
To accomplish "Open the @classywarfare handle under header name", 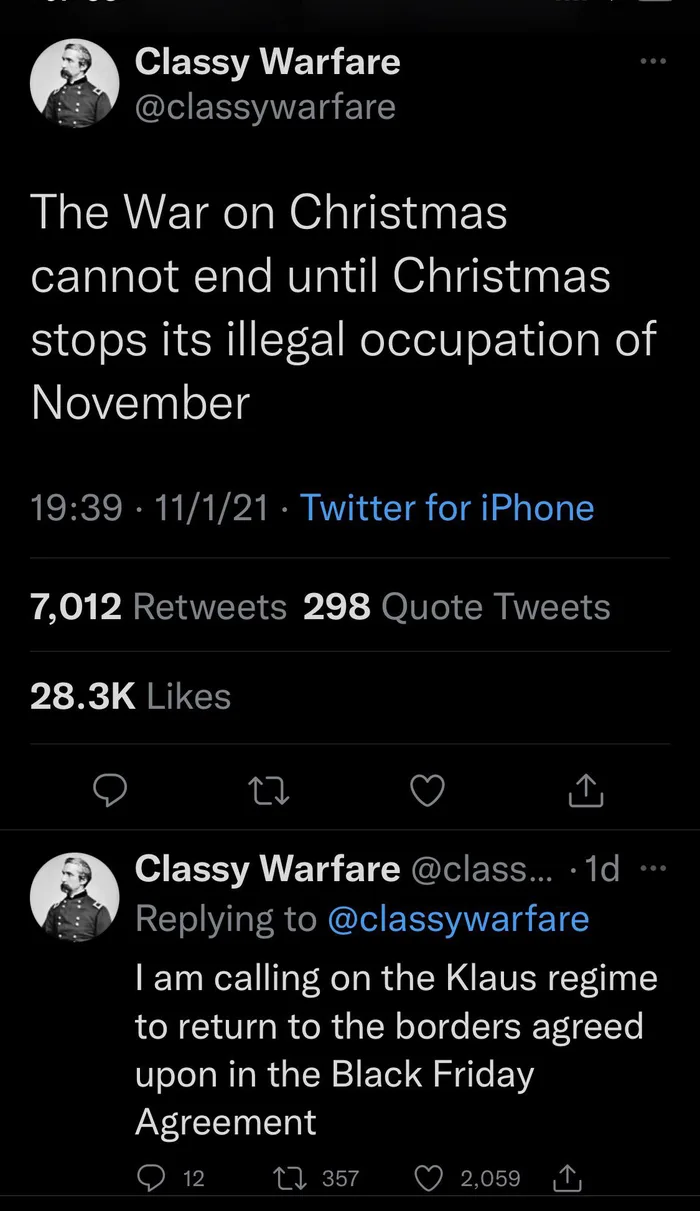I will (x=265, y=106).
